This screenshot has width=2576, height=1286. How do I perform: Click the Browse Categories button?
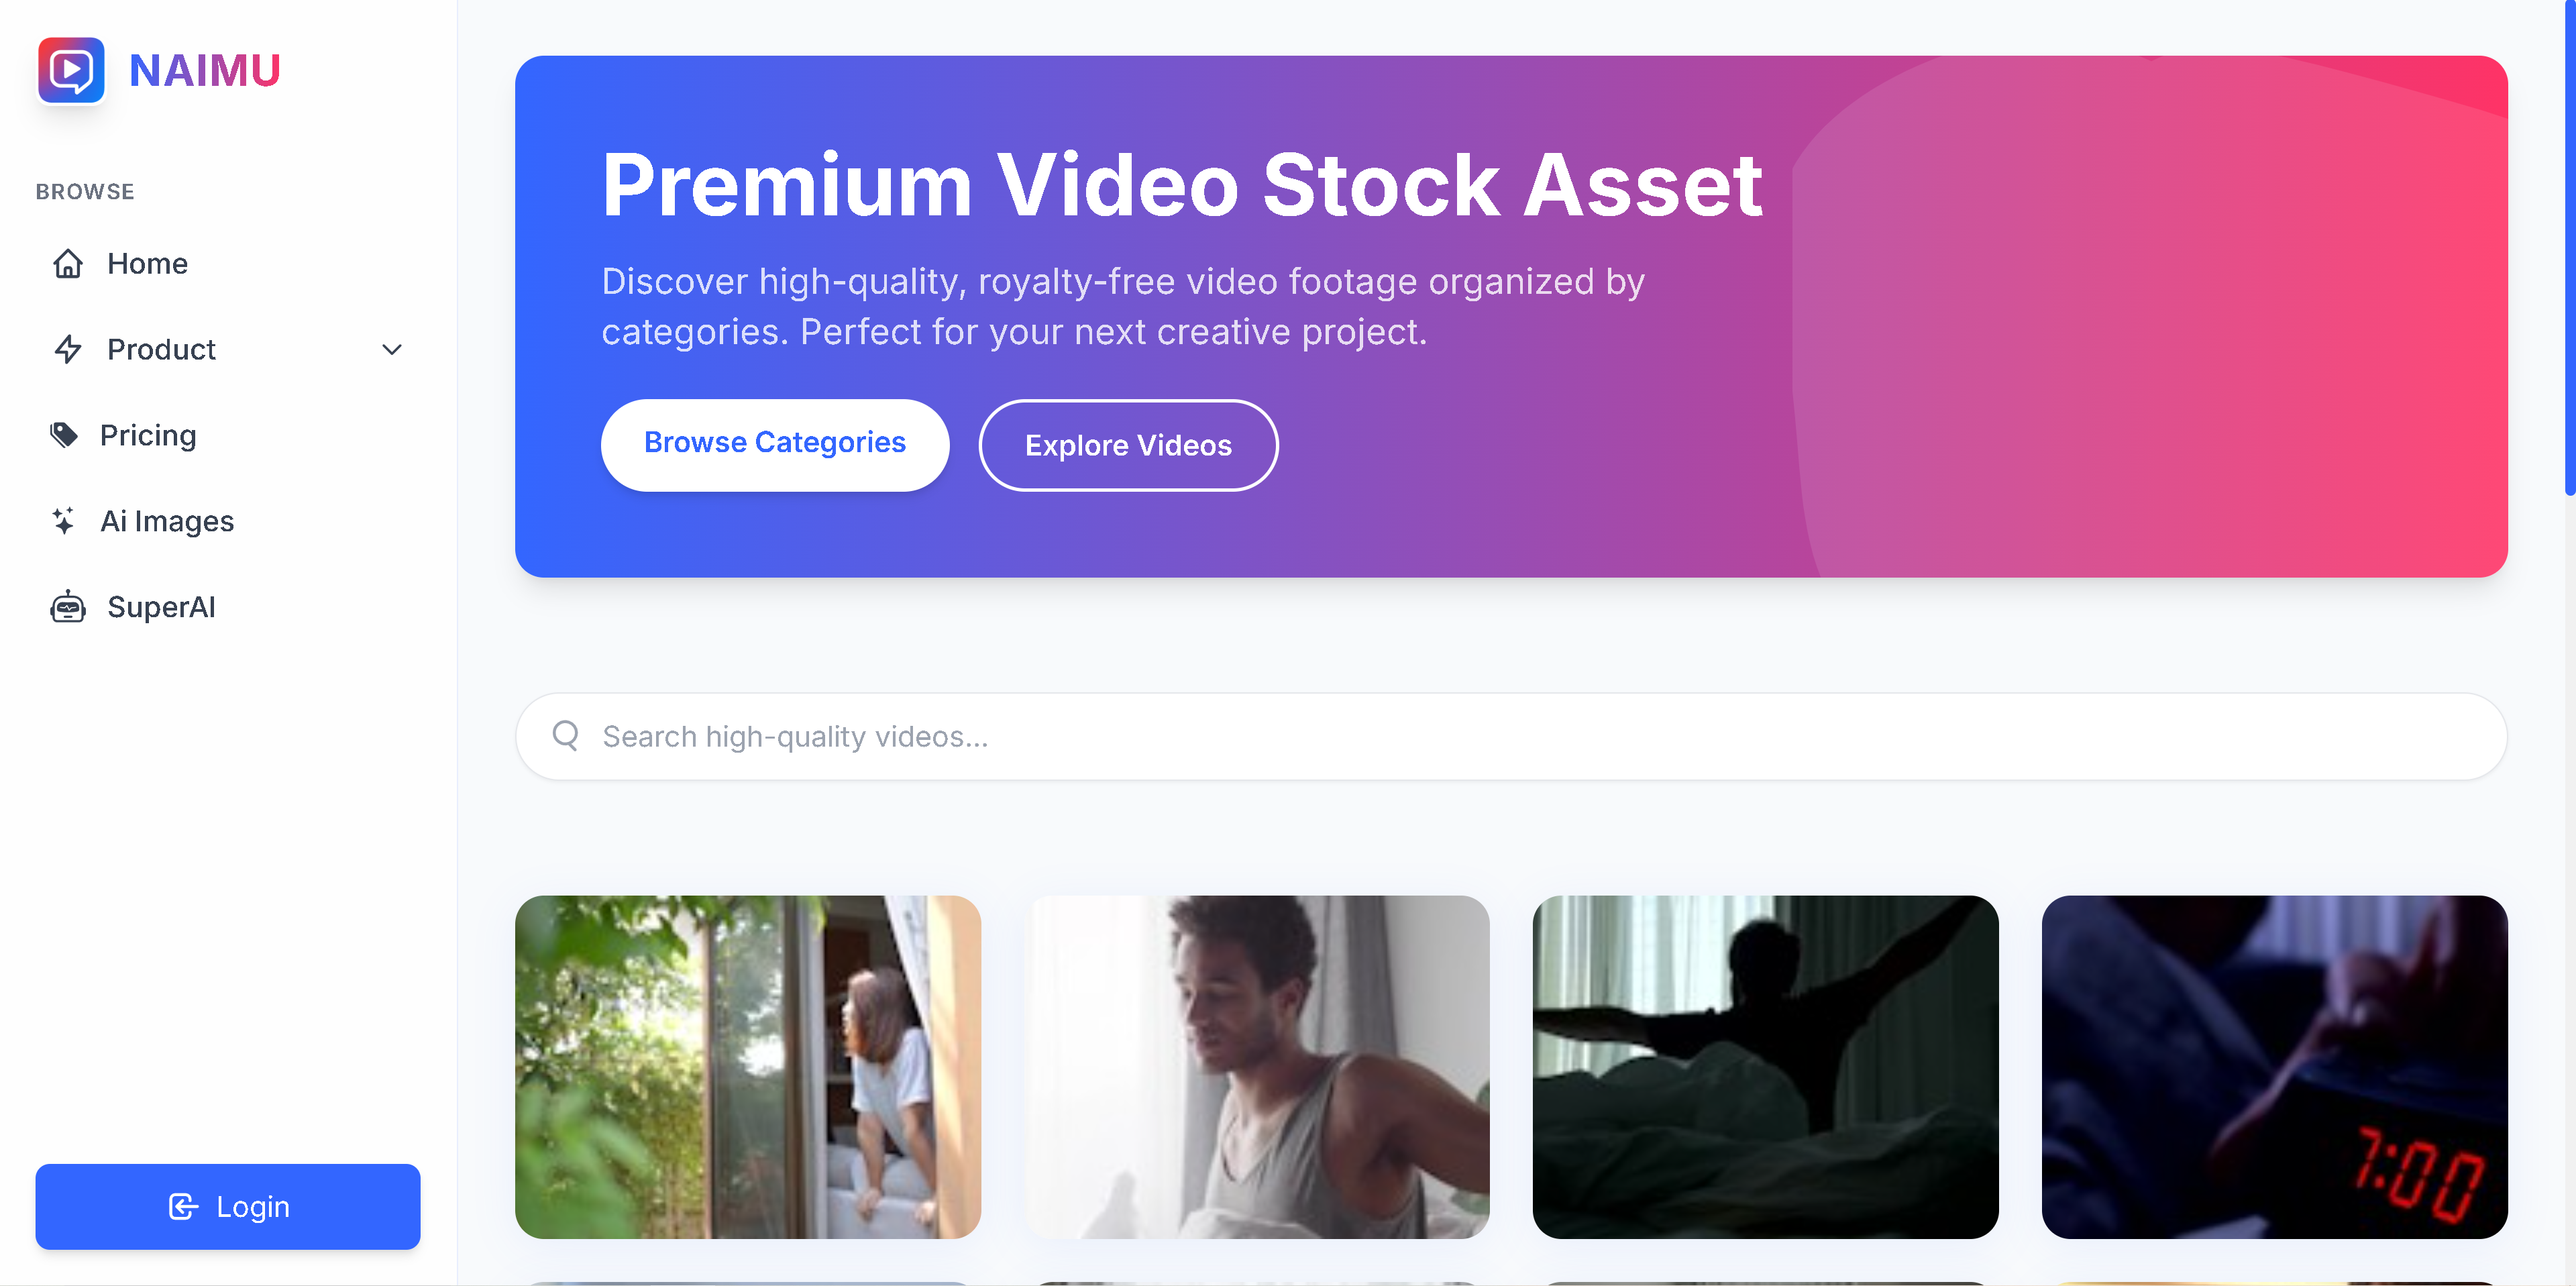[x=775, y=444]
